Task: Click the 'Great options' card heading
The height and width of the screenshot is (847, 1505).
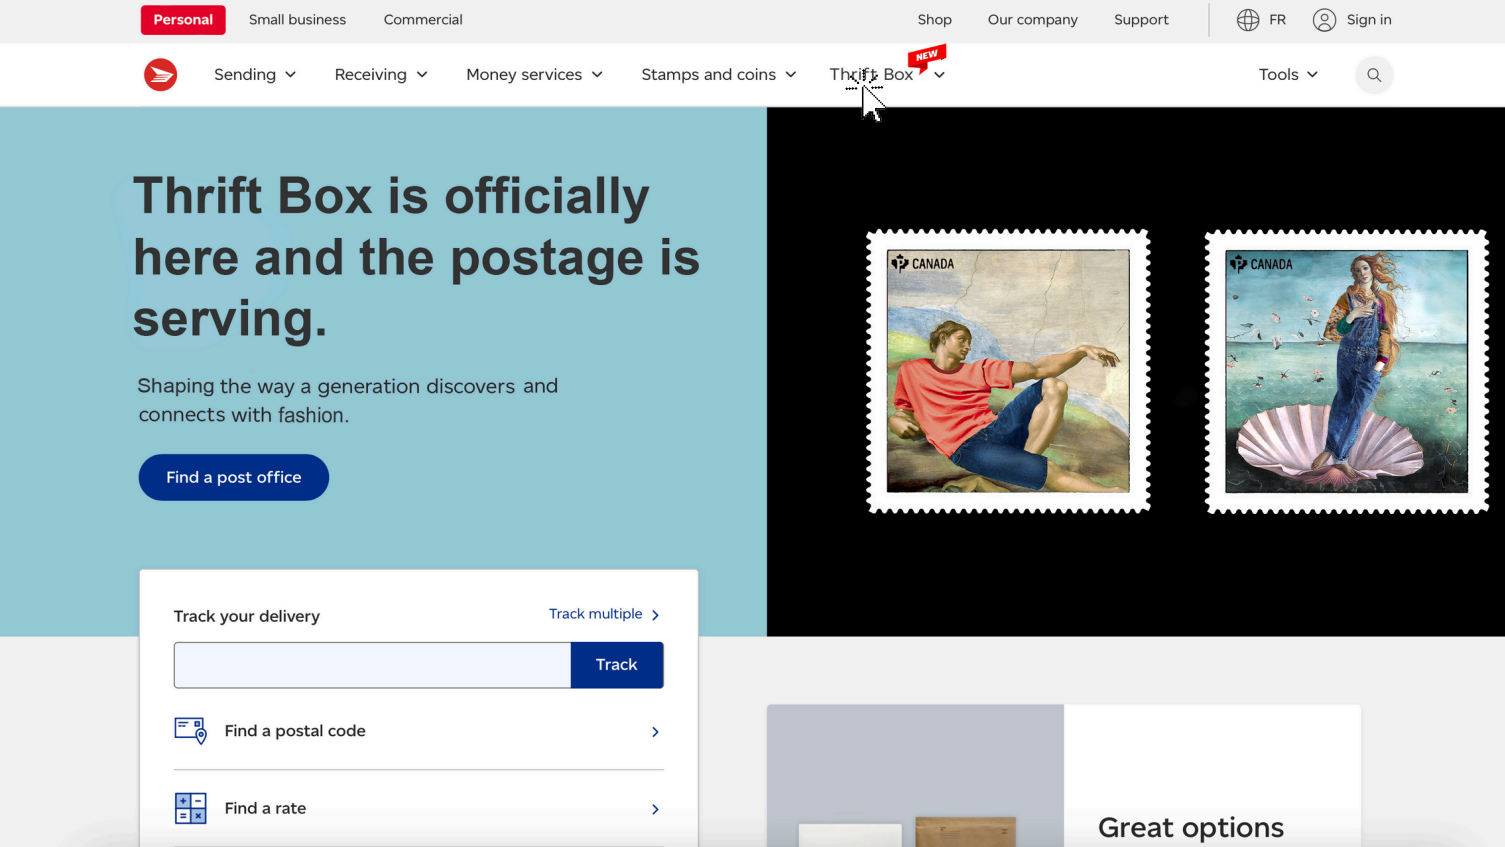Action: pyautogui.click(x=1191, y=828)
